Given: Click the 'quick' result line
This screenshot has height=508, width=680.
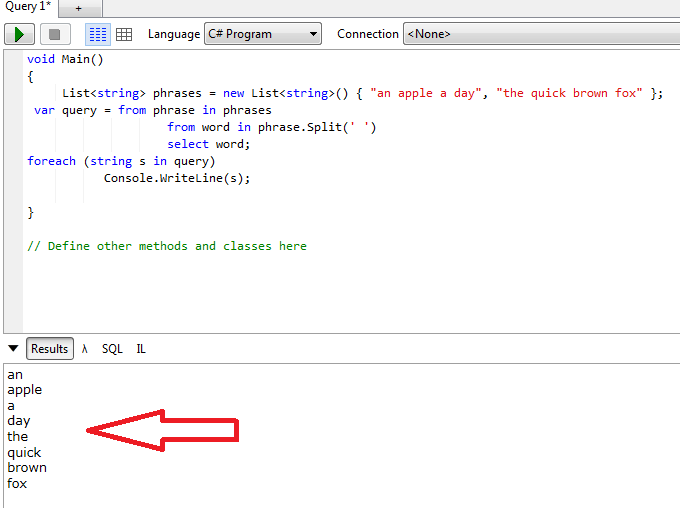Looking at the screenshot, I should click(24, 452).
